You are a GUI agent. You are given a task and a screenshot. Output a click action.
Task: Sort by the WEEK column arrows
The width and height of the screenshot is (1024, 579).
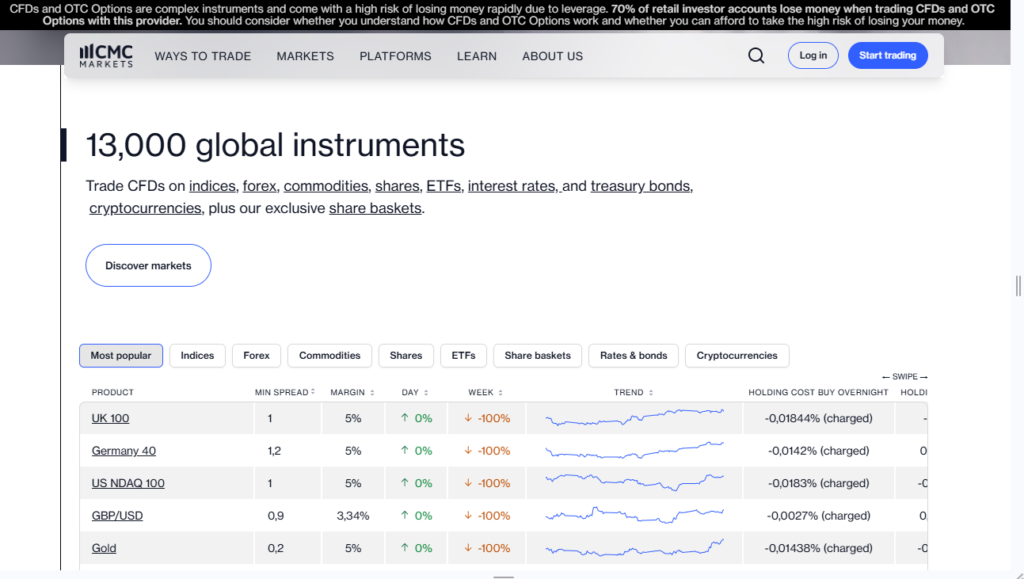(500, 392)
